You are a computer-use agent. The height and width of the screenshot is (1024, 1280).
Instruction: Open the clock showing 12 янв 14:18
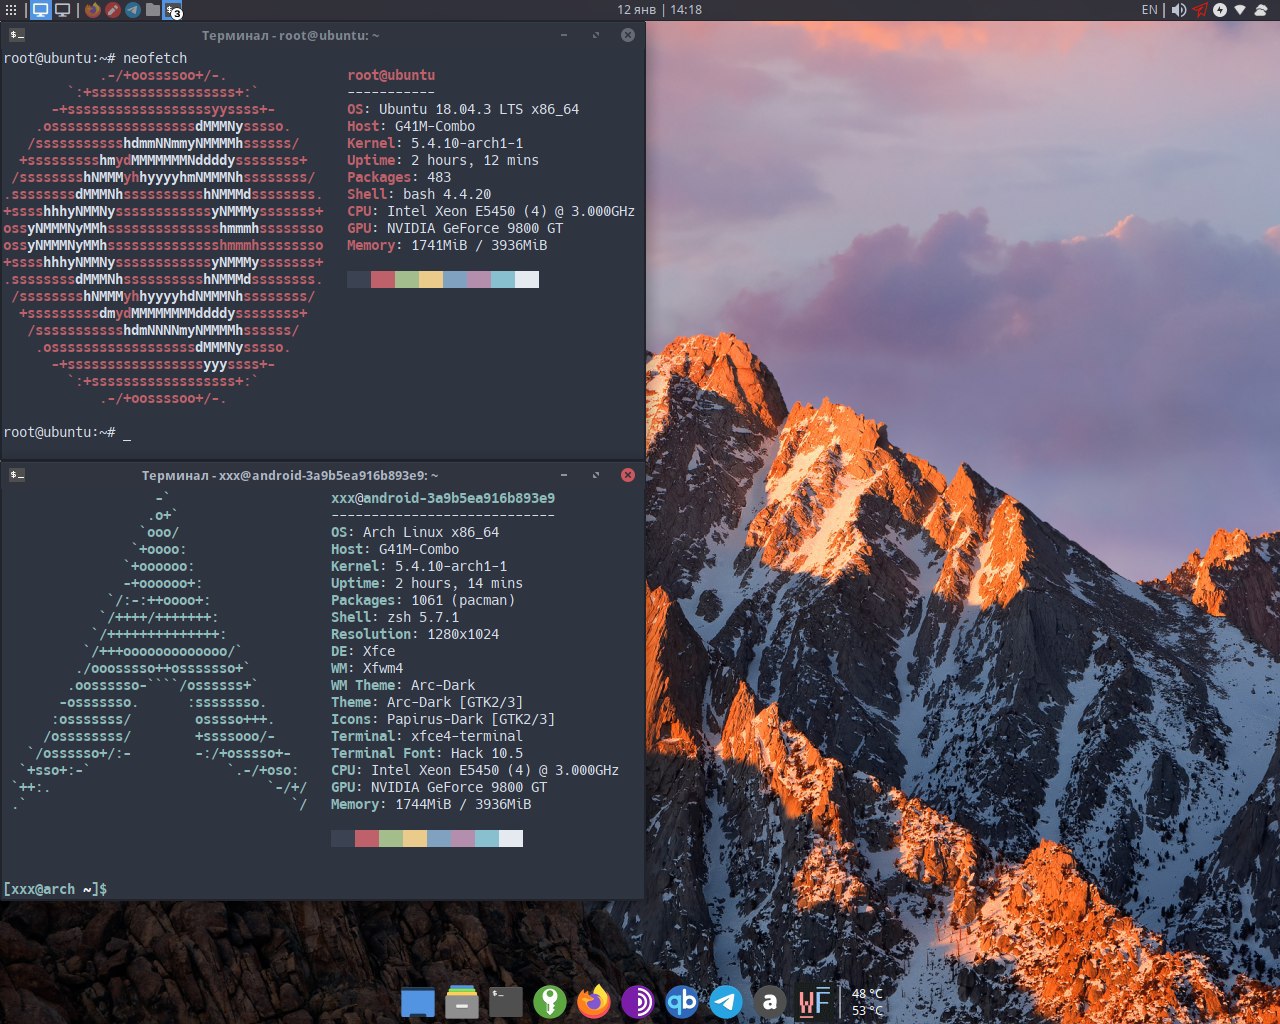coord(659,10)
